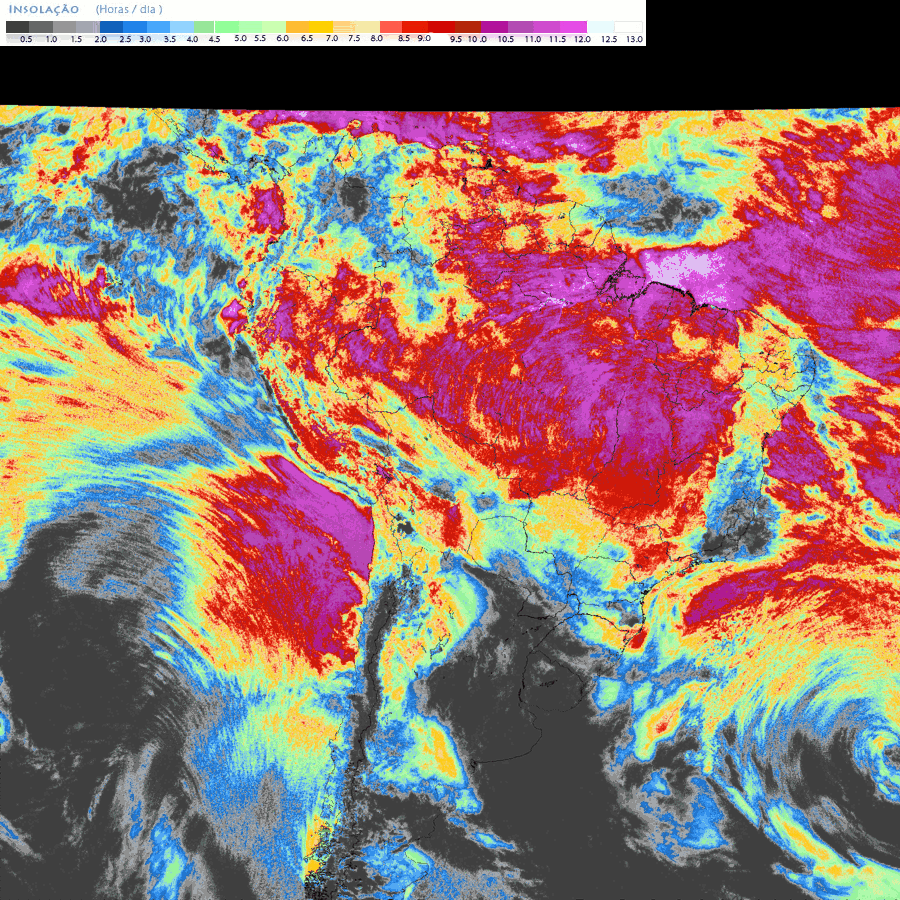Screen dimensions: 900x900
Task: Click the '4.5' legend value
Action: pos(214,39)
